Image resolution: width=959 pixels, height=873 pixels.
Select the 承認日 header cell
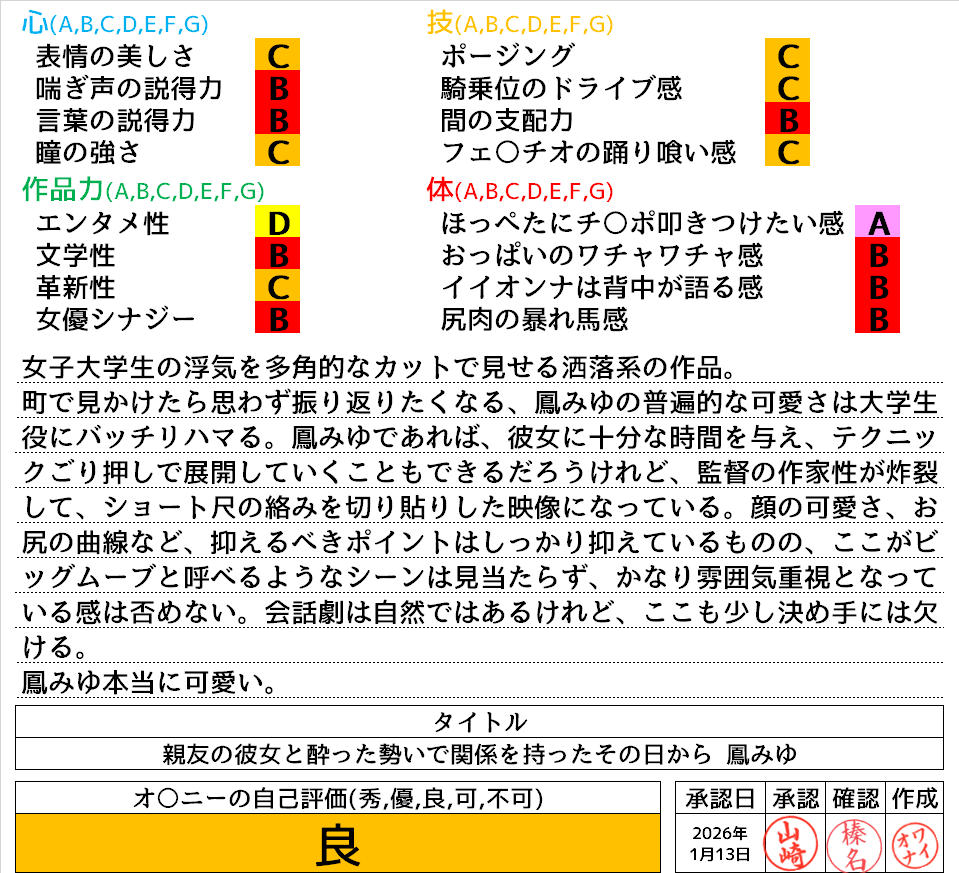pyautogui.click(x=720, y=798)
